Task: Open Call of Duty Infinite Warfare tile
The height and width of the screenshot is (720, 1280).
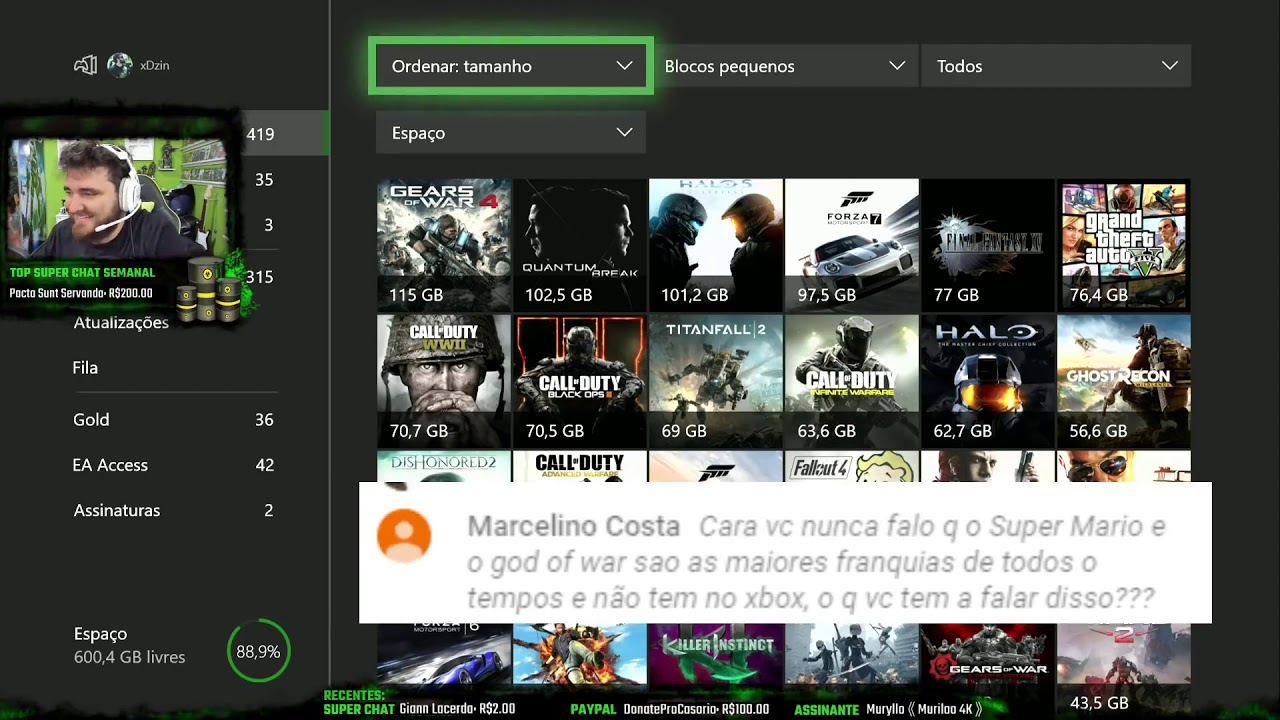Action: (852, 381)
